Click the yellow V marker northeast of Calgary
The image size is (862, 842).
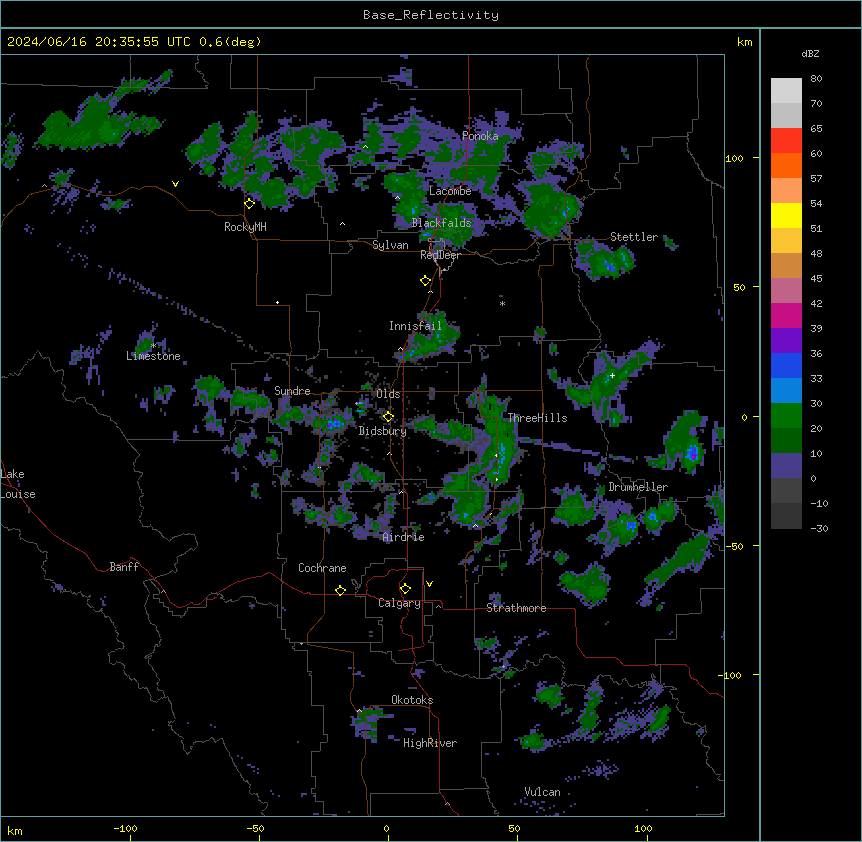[x=429, y=584]
